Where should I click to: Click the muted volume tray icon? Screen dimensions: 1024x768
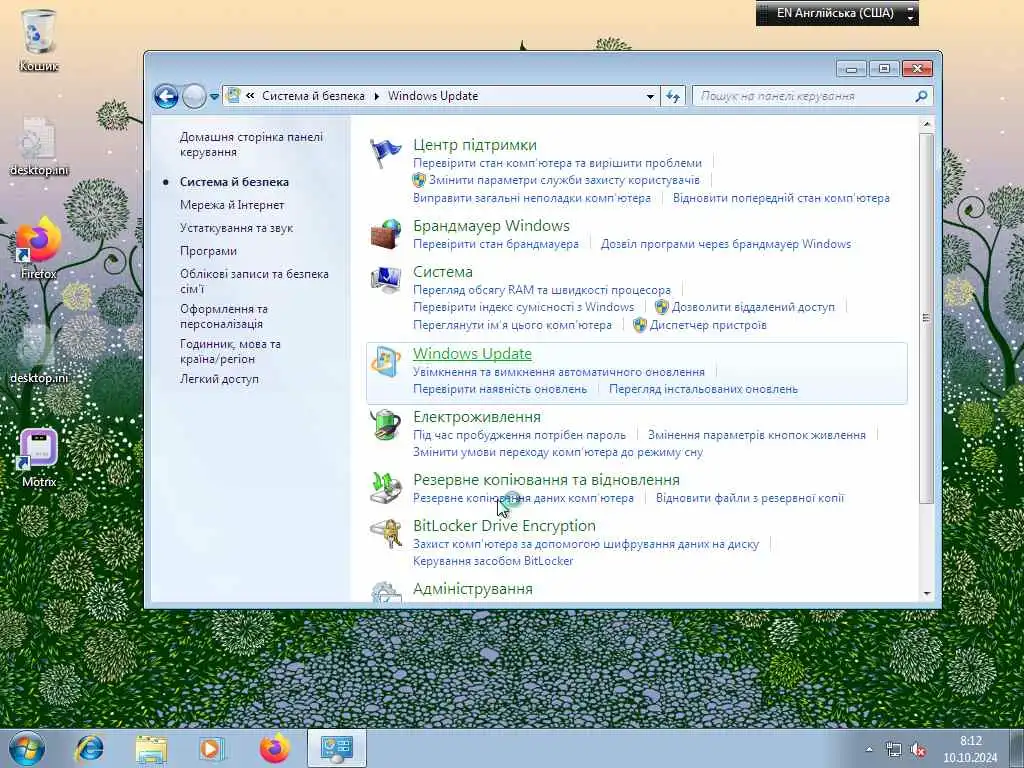919,750
